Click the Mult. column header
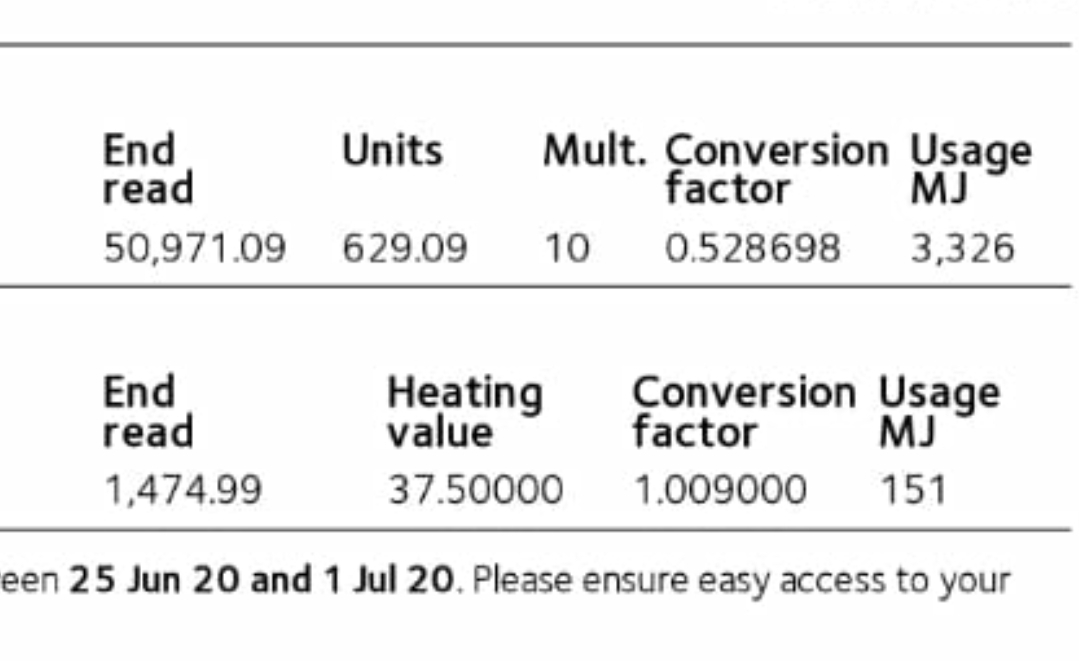This screenshot has height=661, width=1079. [x=594, y=151]
